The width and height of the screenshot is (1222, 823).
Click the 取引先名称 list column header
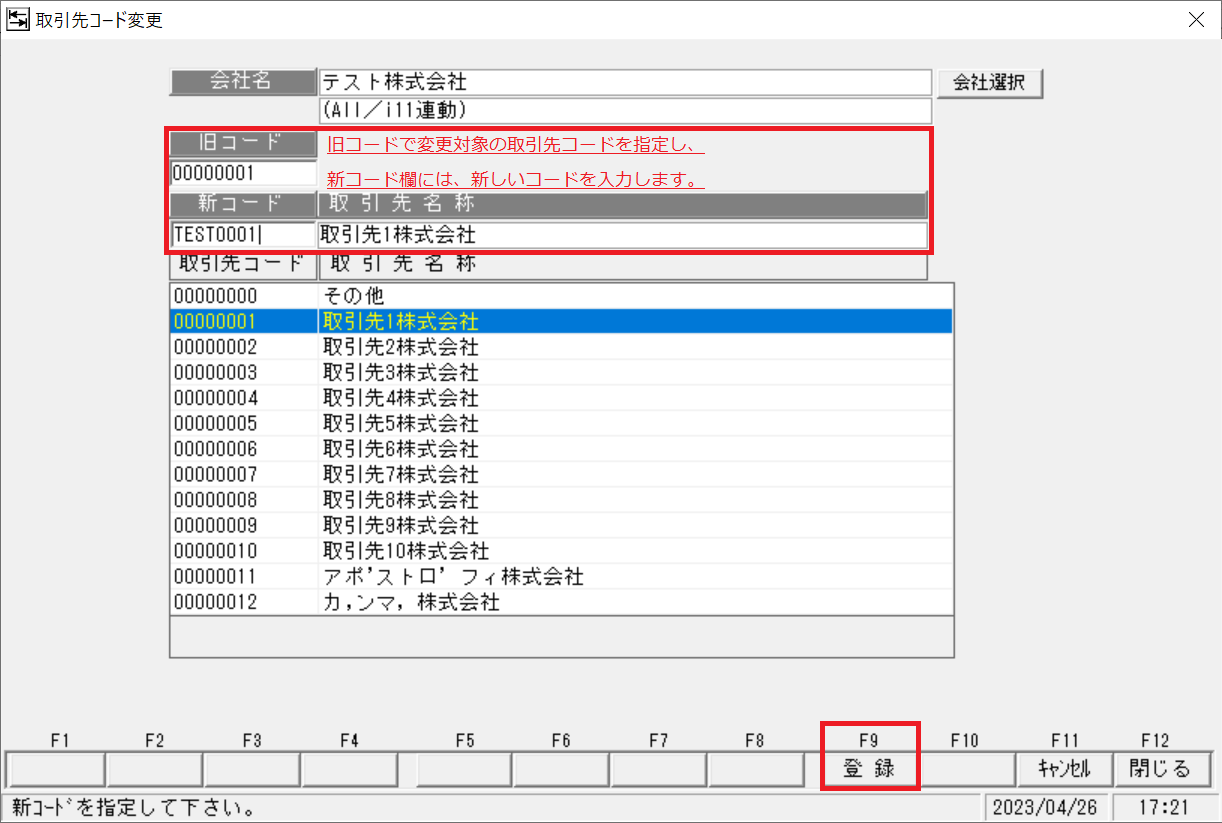pyautogui.click(x=623, y=266)
